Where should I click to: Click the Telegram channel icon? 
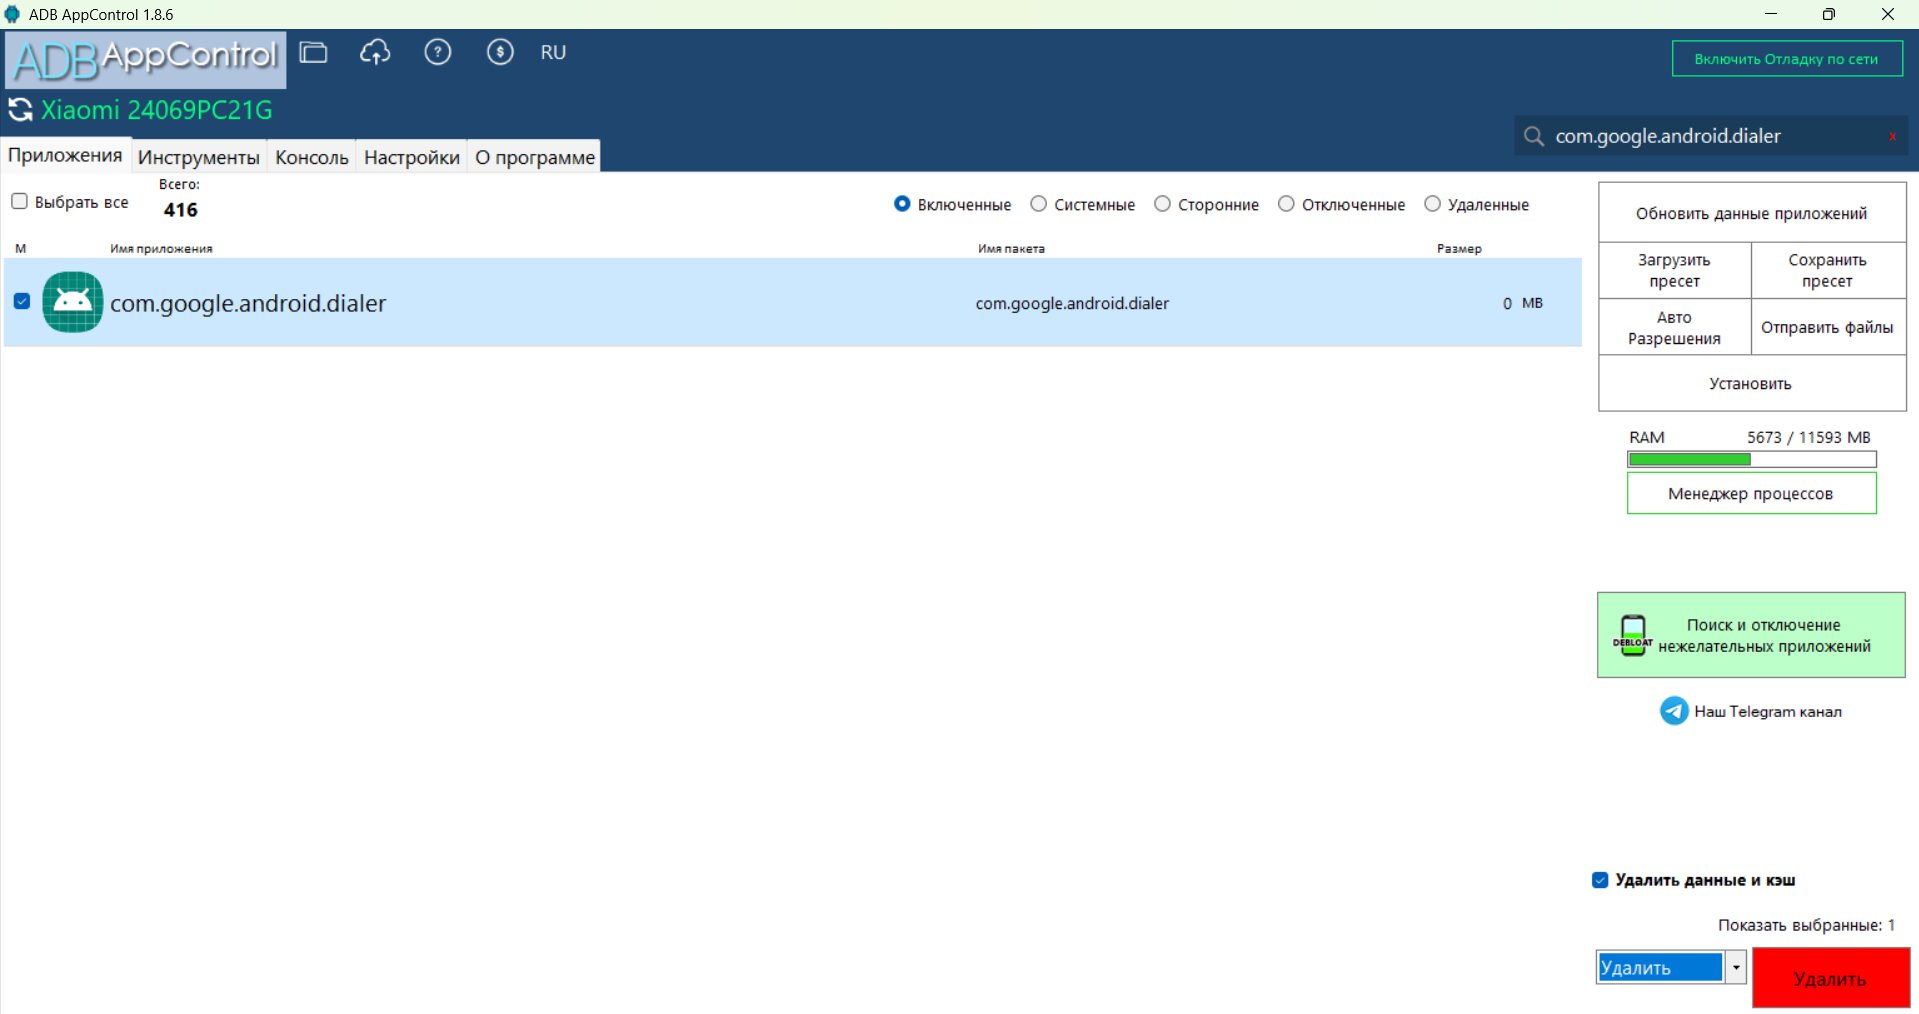point(1673,711)
